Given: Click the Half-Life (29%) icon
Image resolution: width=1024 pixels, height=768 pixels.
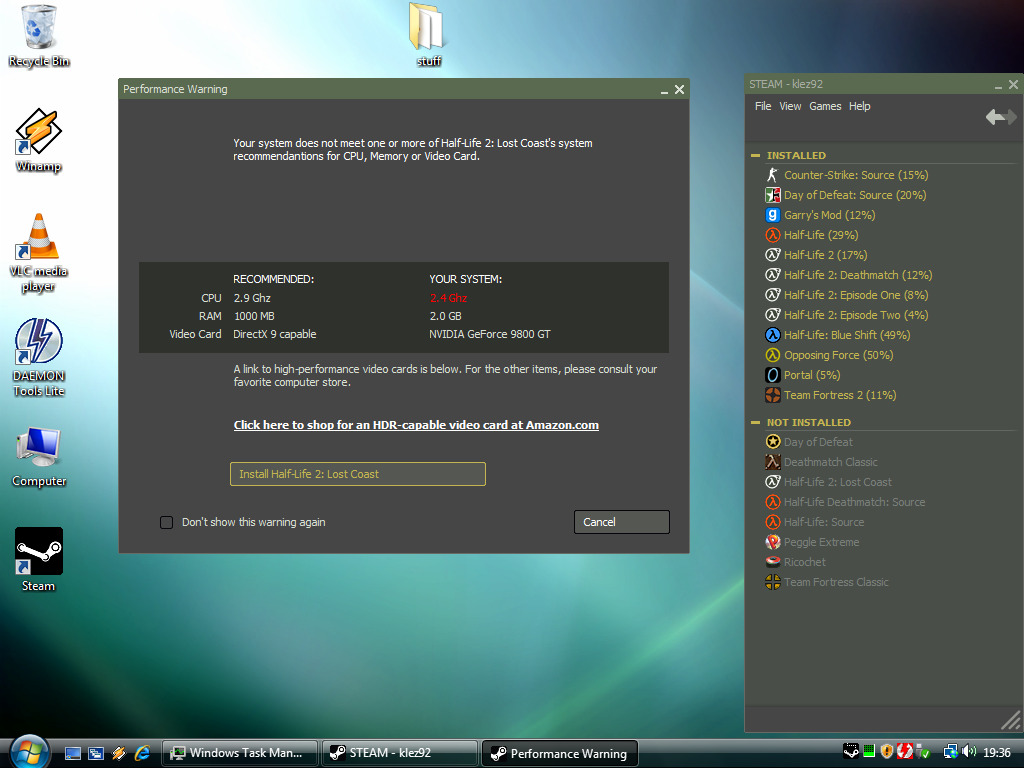Looking at the screenshot, I should point(773,235).
